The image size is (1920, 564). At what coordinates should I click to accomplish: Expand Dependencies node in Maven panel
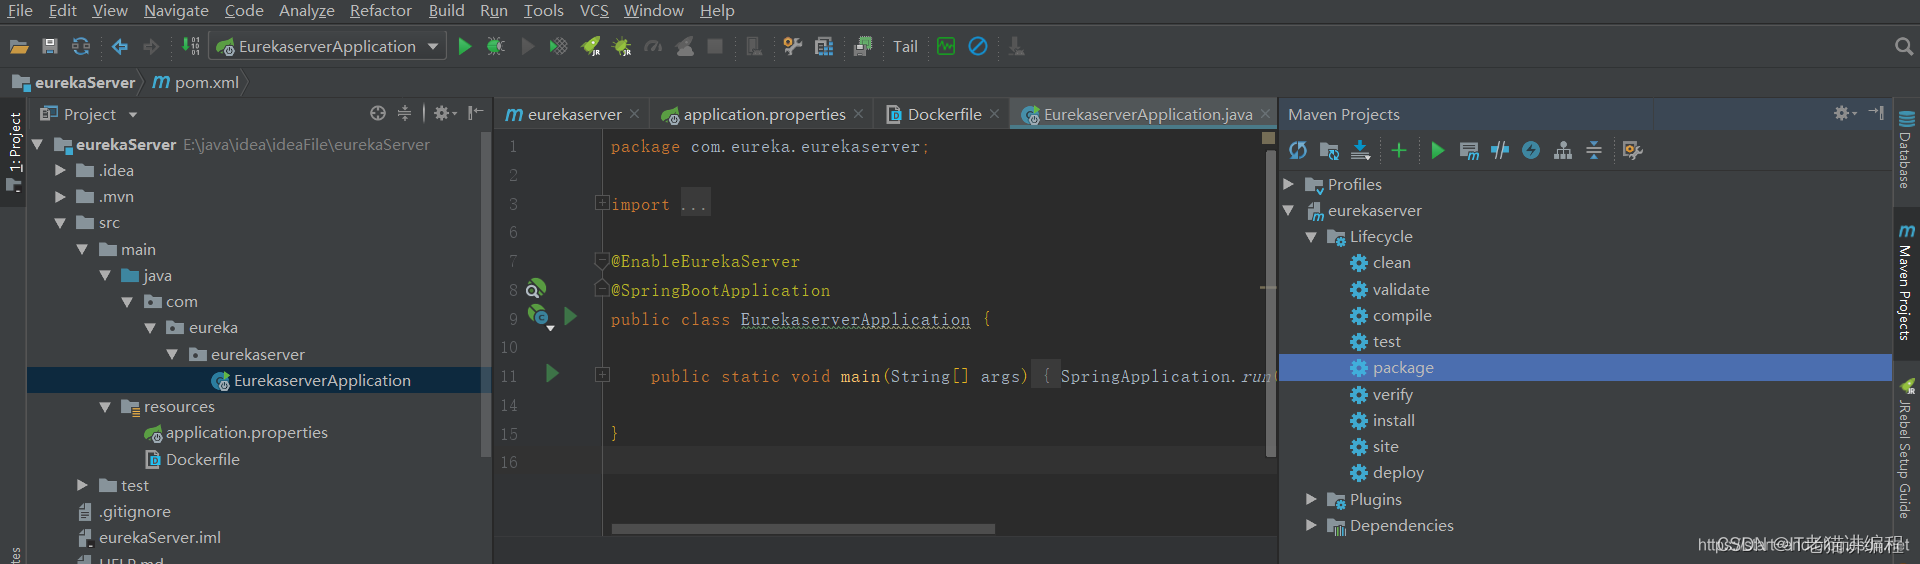[x=1311, y=525]
